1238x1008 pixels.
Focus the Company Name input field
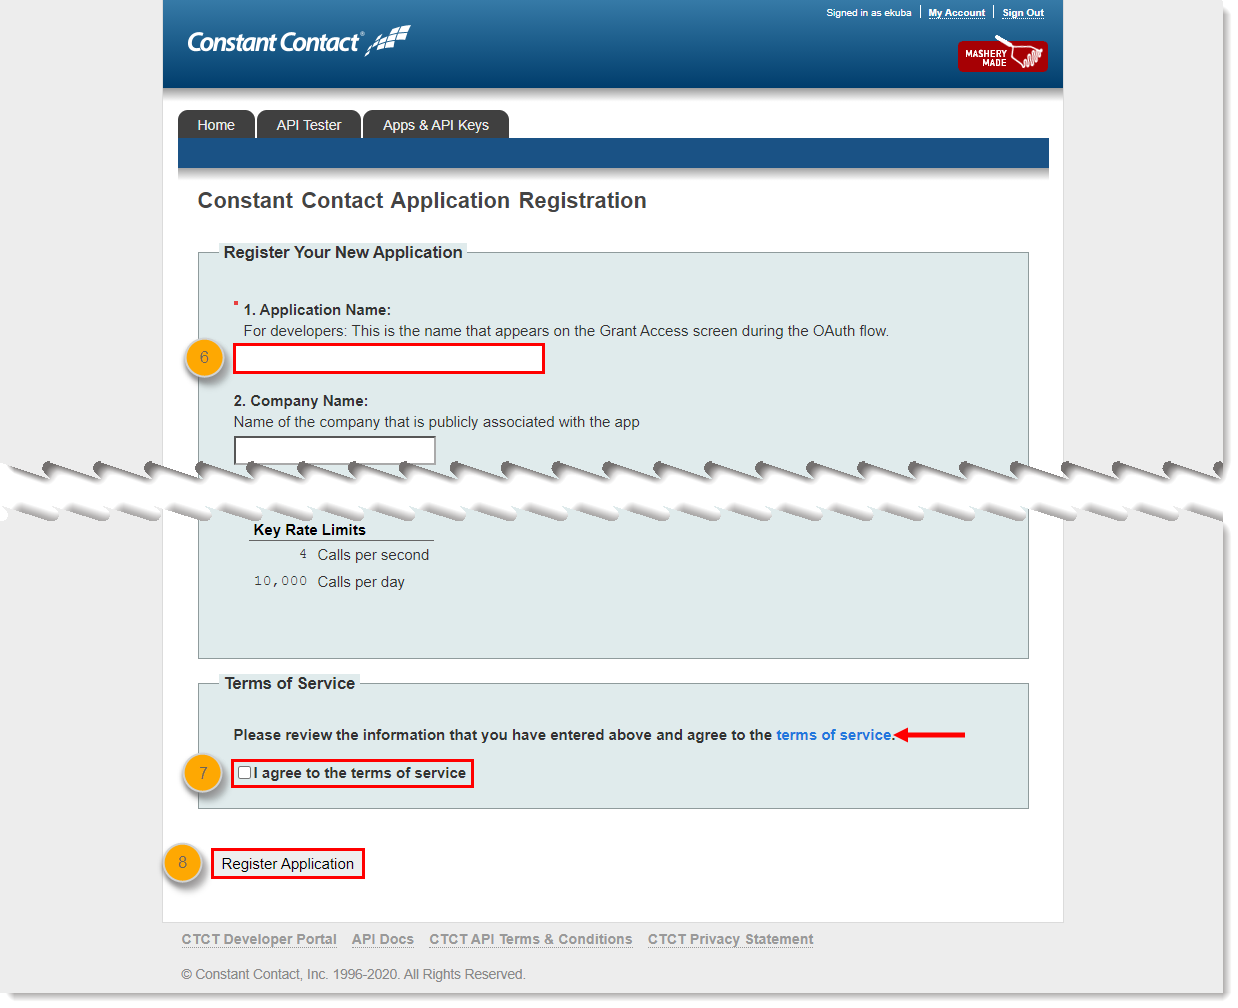point(335,450)
